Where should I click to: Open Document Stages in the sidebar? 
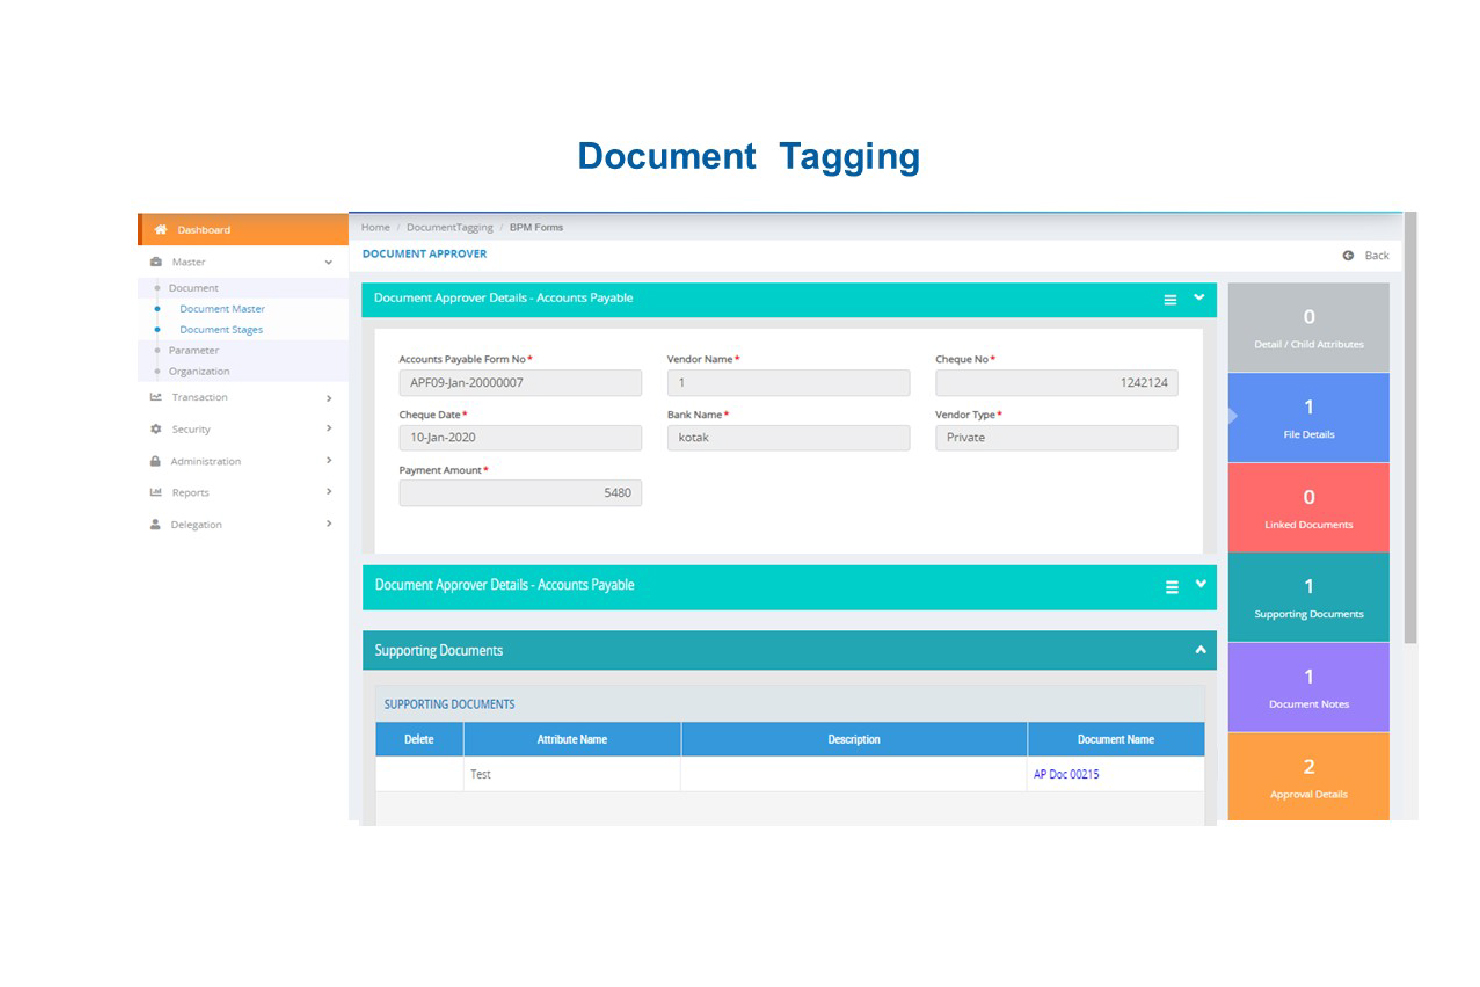tap(221, 329)
